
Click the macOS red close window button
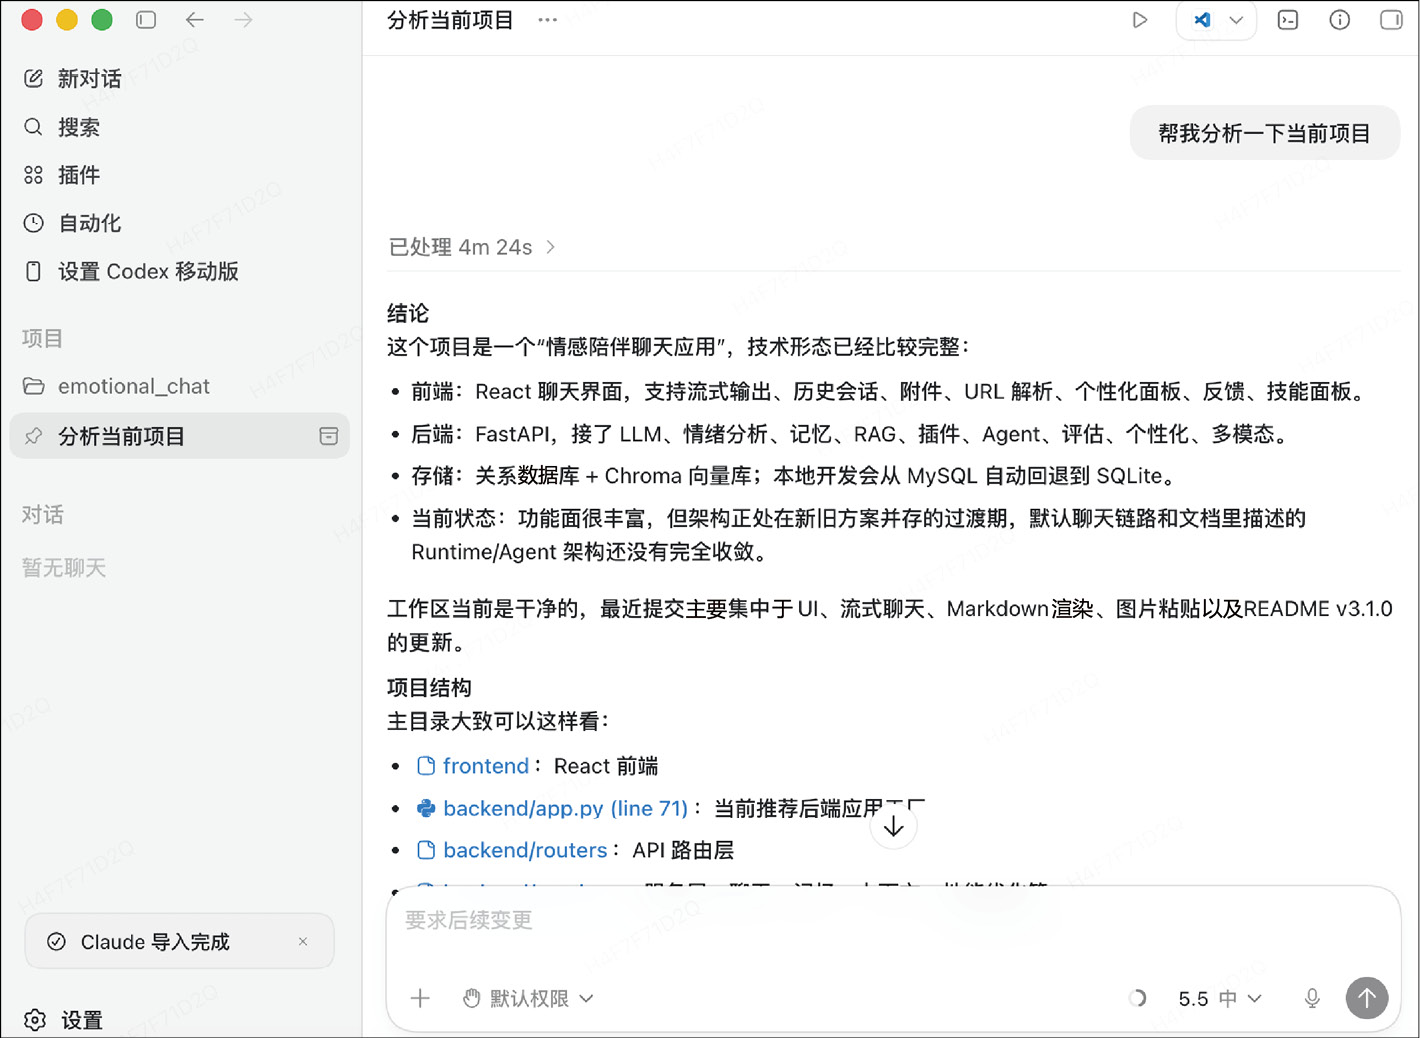coord(32,20)
